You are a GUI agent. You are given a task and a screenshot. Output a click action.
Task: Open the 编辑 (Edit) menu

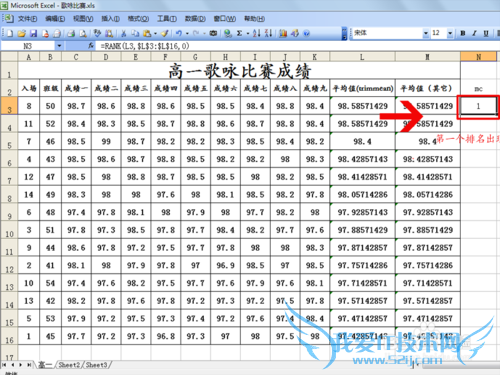(x=55, y=19)
